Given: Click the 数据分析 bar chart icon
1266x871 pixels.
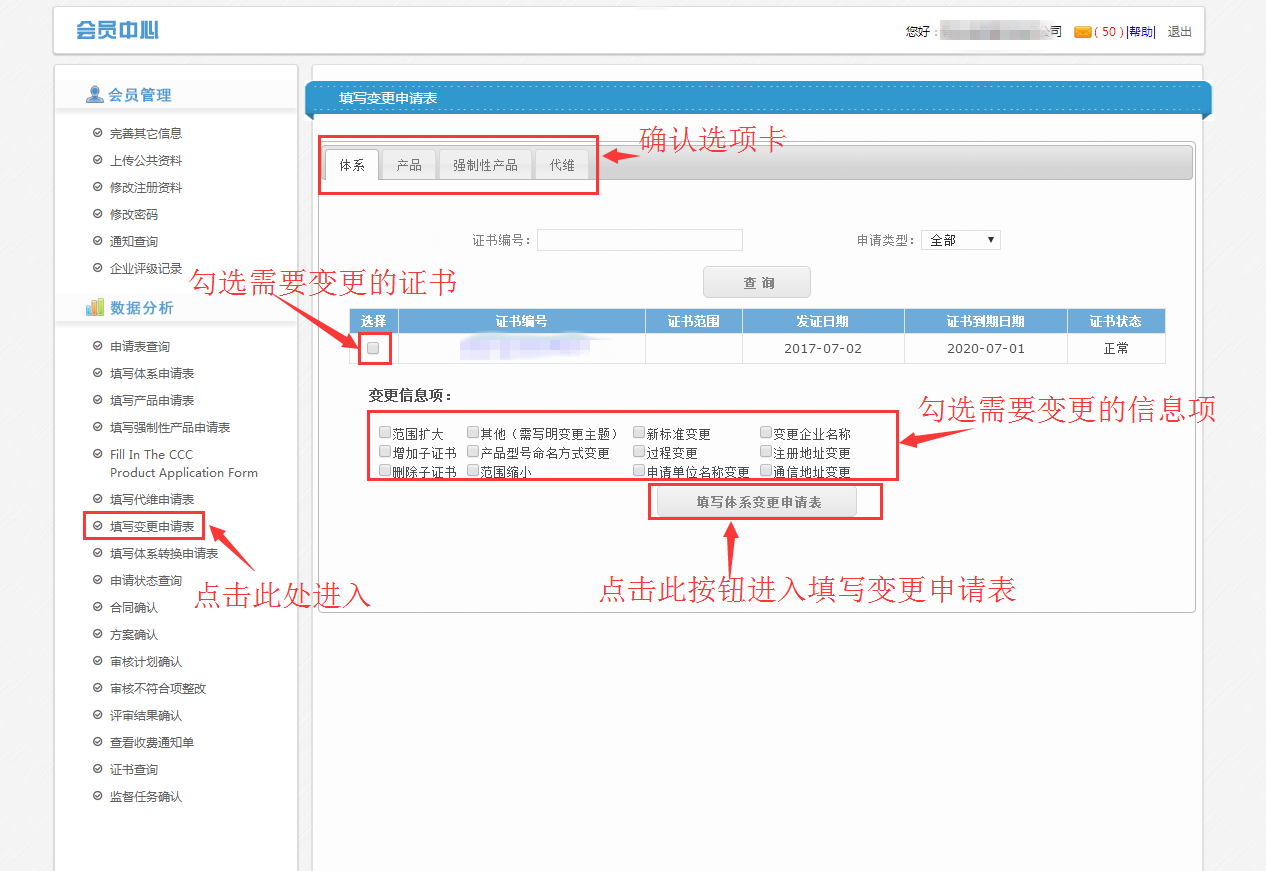Looking at the screenshot, I should (95, 308).
